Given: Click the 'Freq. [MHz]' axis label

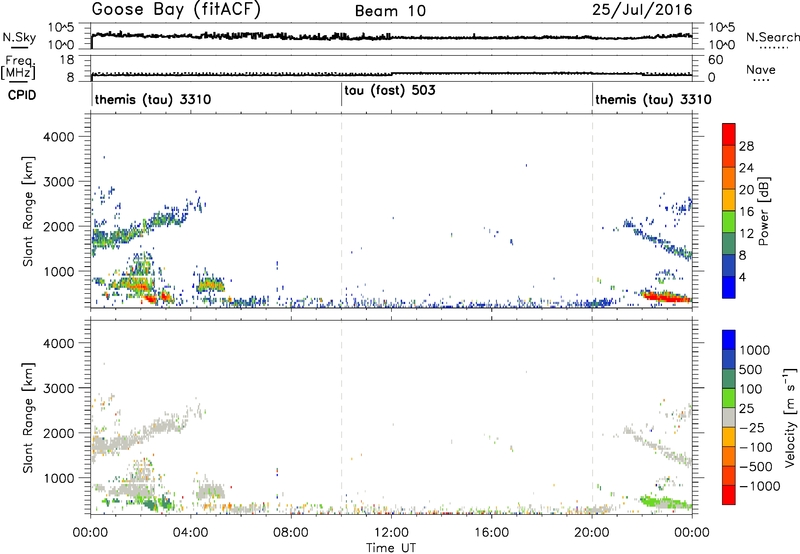Looking at the screenshot, I should click(18, 68).
